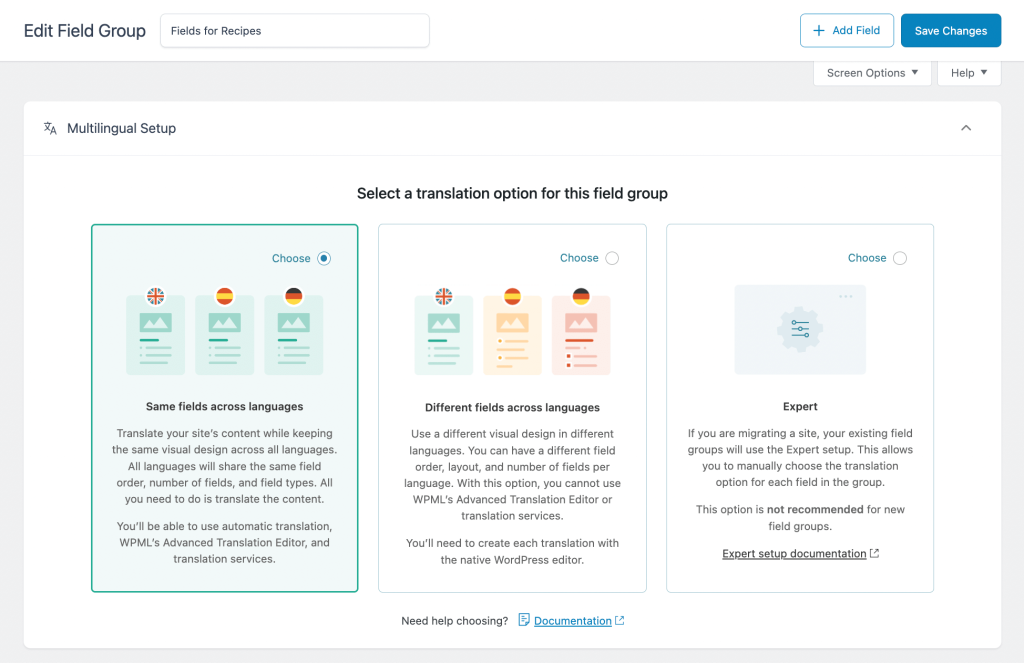Click the 'Different fields across languages' heading
1024x663 pixels.
[x=513, y=407]
